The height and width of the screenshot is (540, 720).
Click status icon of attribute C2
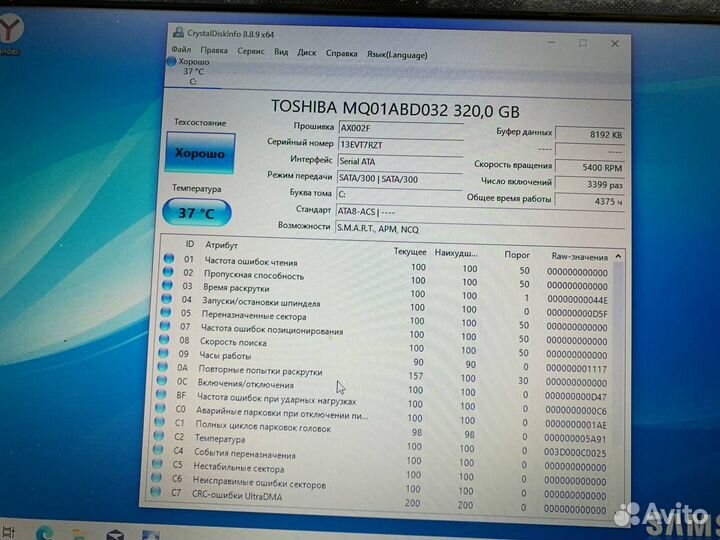159,435
